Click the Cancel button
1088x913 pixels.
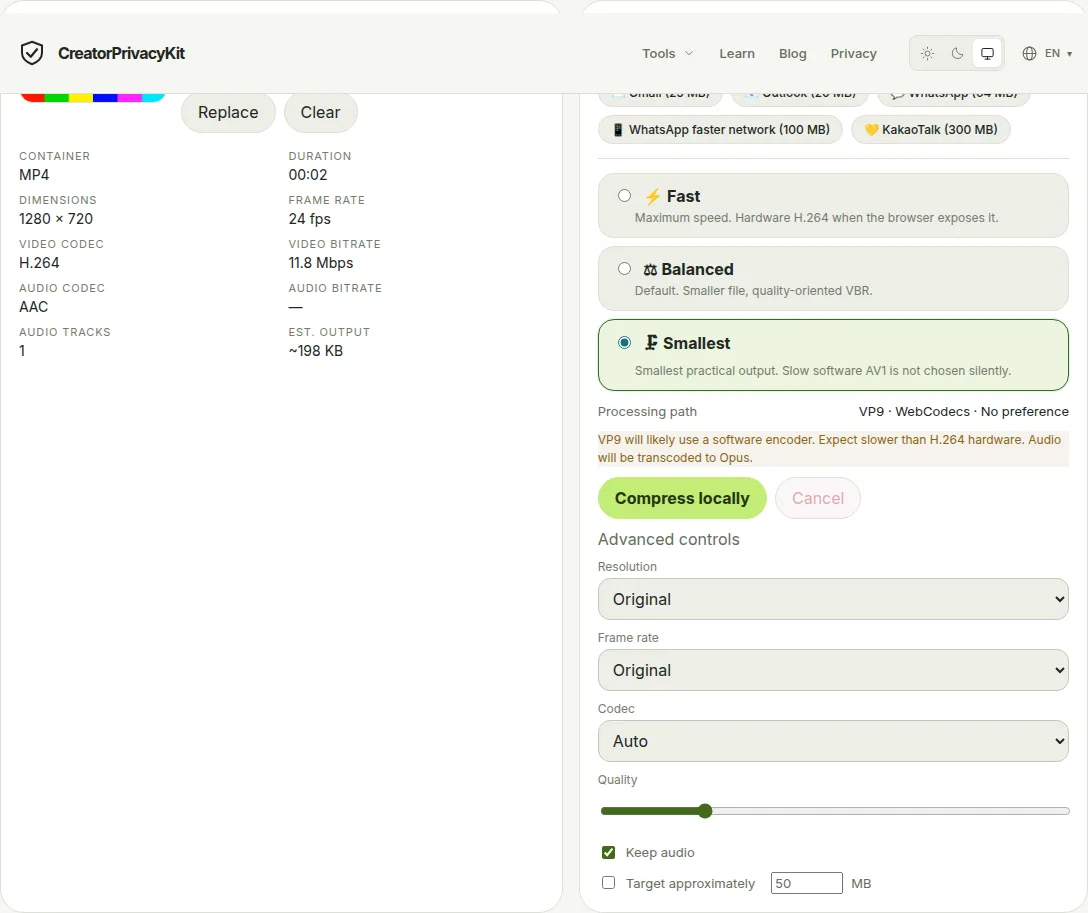point(818,498)
